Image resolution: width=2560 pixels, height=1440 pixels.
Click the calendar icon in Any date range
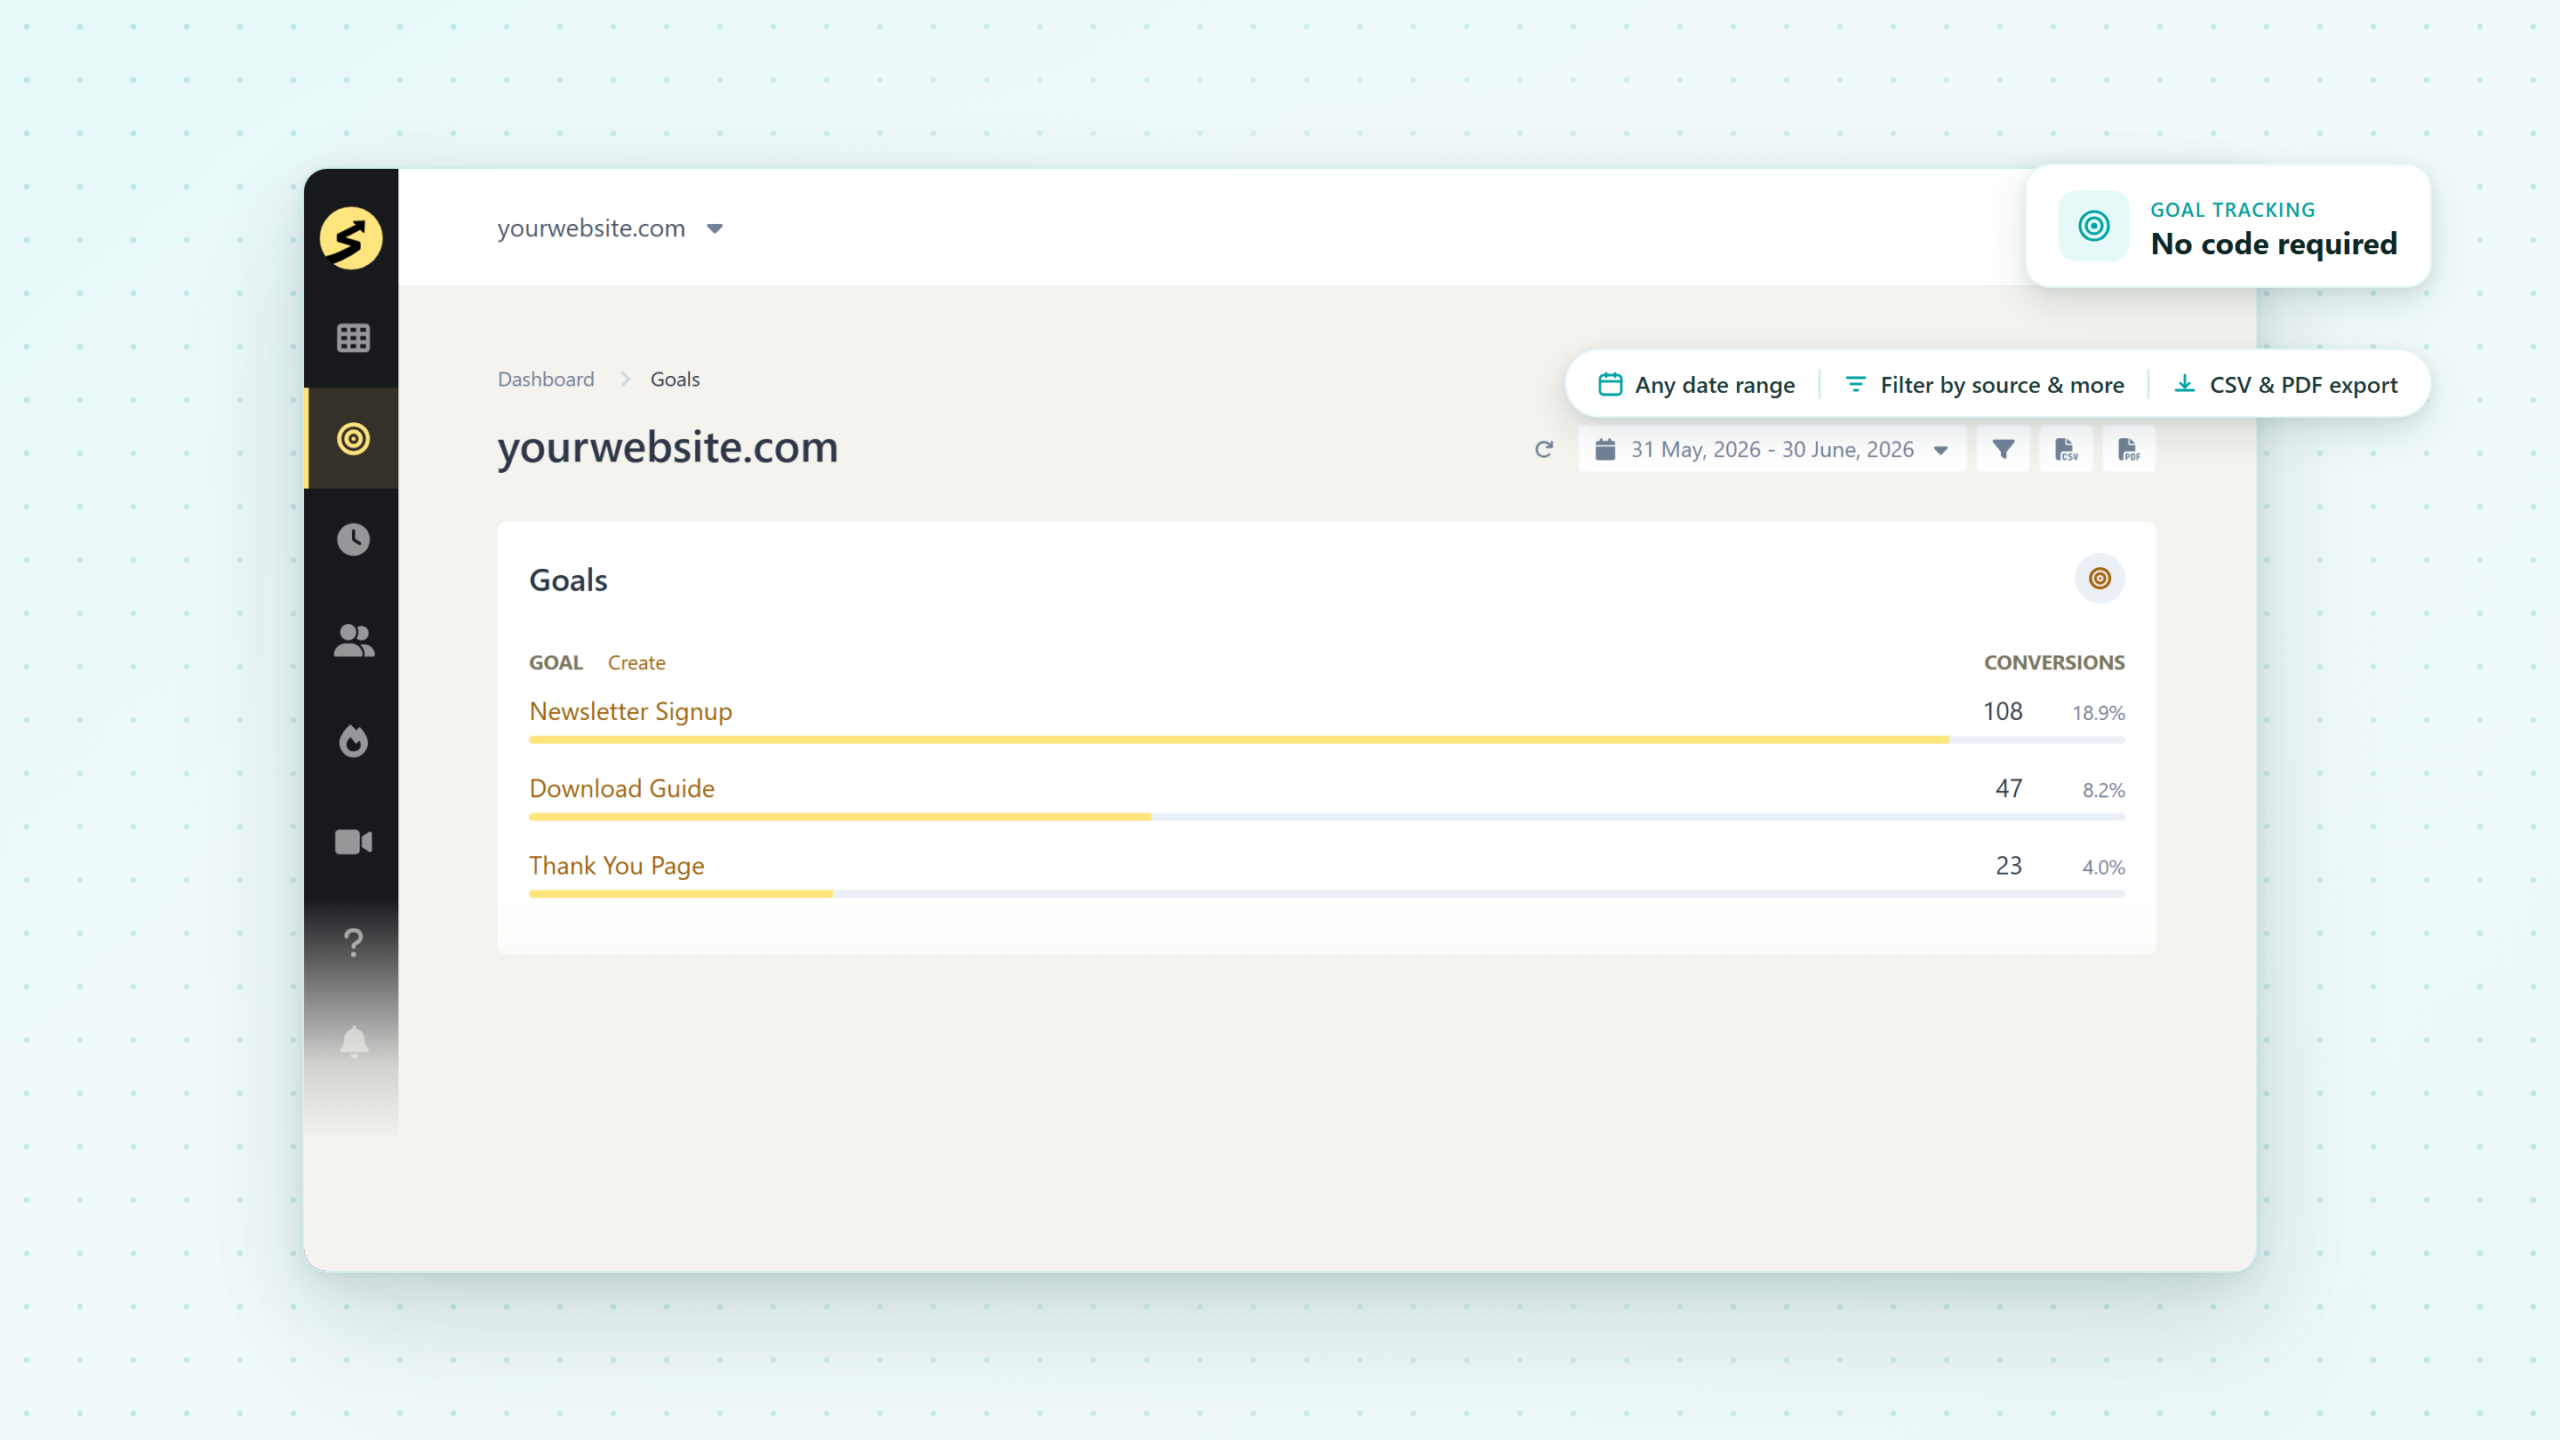1610,384
